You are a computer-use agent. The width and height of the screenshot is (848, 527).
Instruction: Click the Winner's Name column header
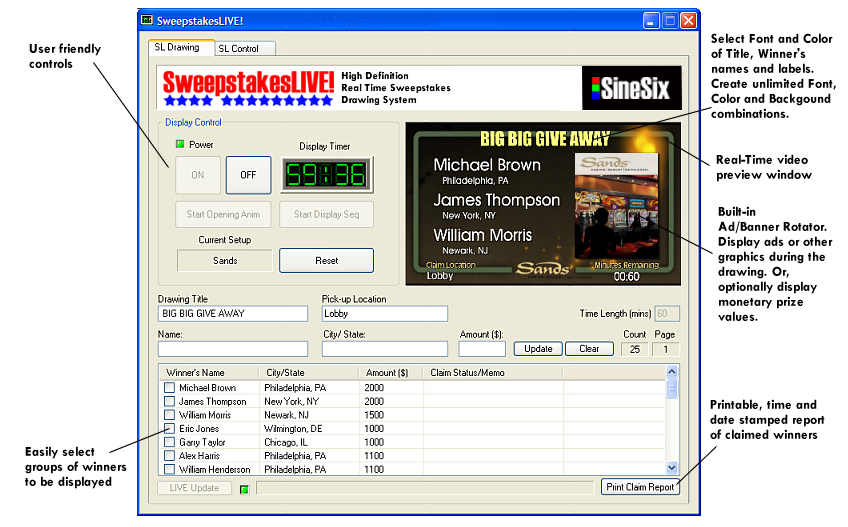[209, 372]
